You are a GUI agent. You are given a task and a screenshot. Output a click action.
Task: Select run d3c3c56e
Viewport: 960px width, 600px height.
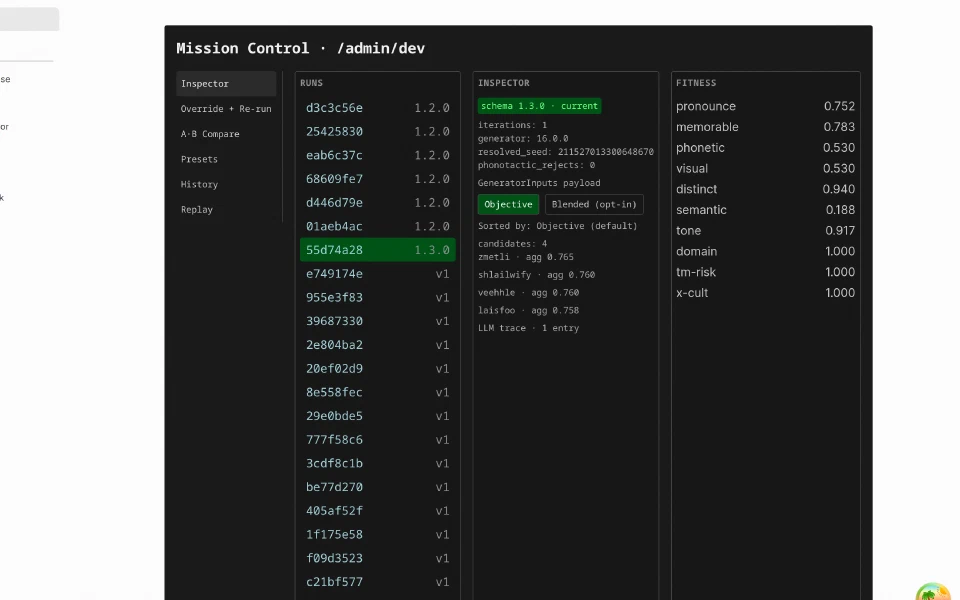(378, 108)
